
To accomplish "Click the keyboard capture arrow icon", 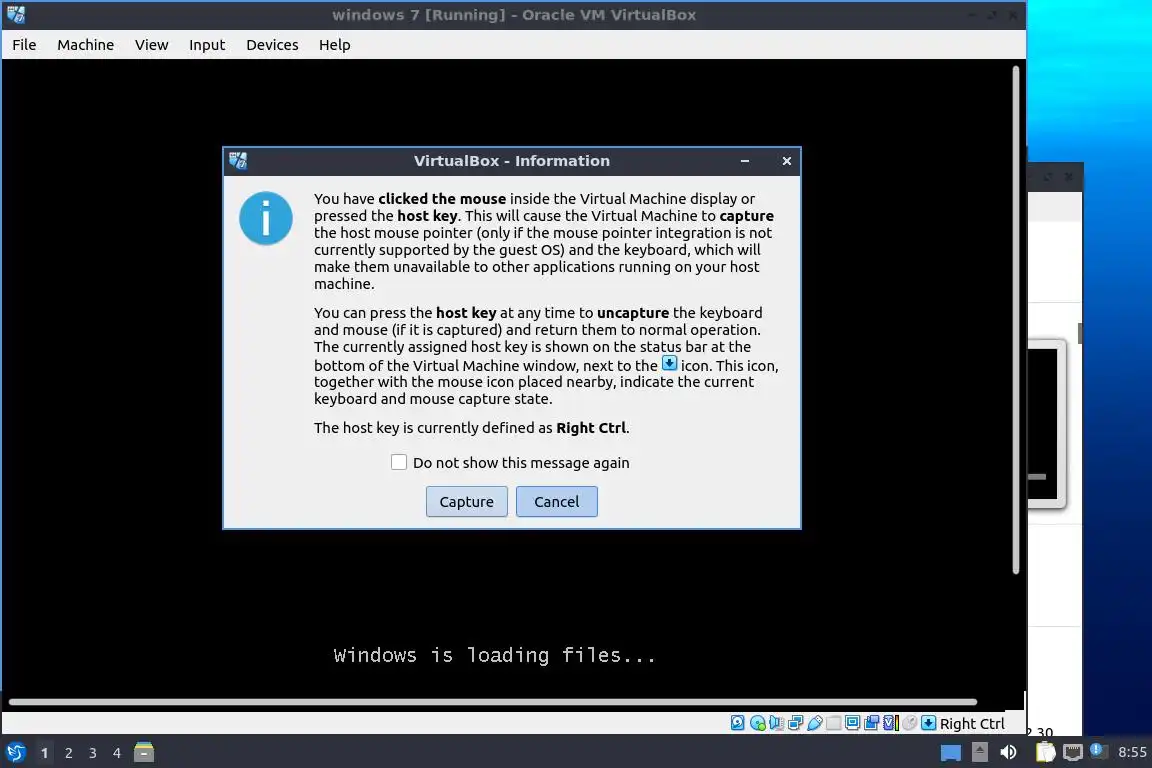I will click(x=929, y=723).
